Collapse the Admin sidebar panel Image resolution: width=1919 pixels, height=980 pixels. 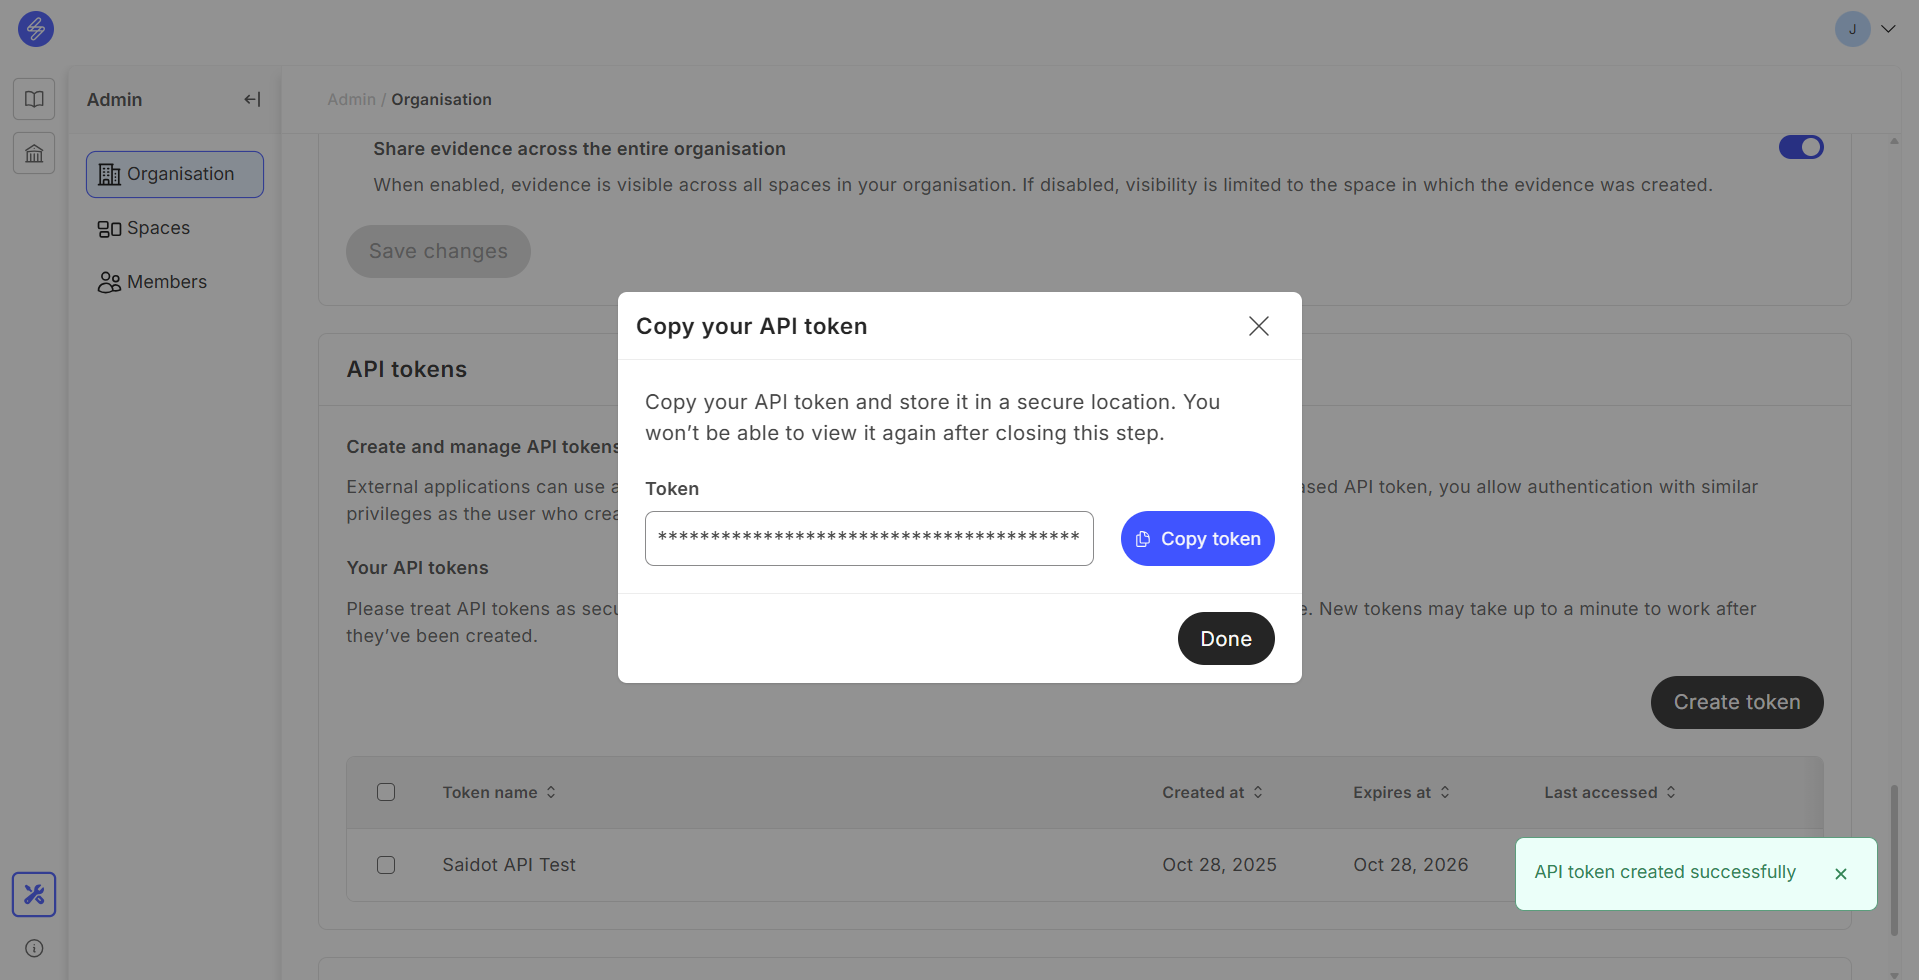tap(252, 99)
